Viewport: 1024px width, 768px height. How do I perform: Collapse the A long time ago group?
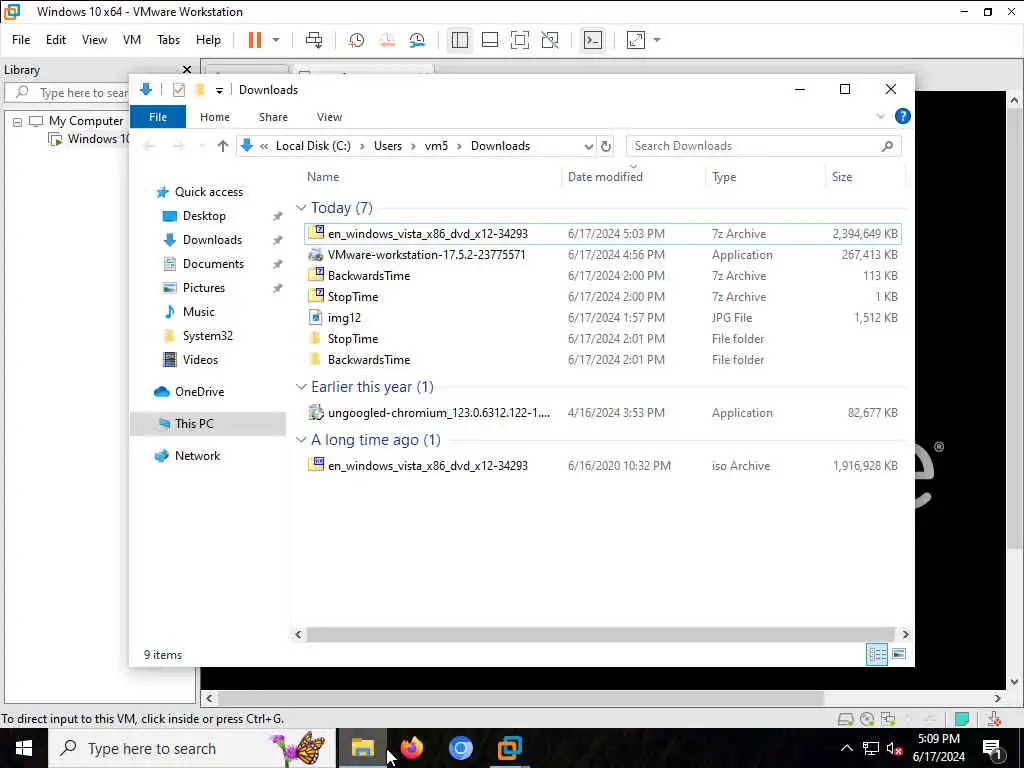coord(301,440)
